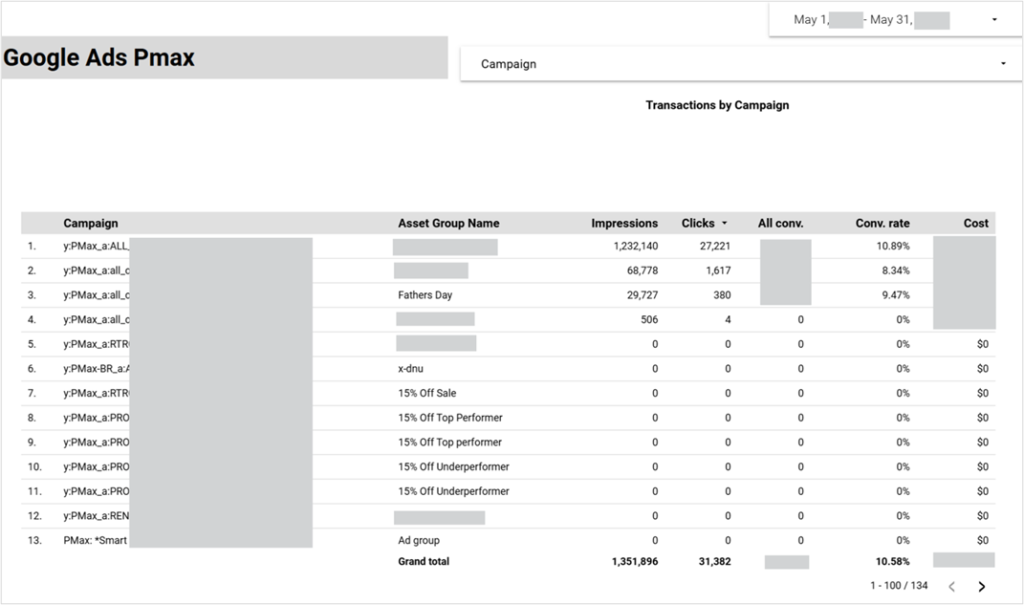The height and width of the screenshot is (605, 1024).
Task: Click the Transactions by Campaign chart title
Action: pyautogui.click(x=717, y=105)
